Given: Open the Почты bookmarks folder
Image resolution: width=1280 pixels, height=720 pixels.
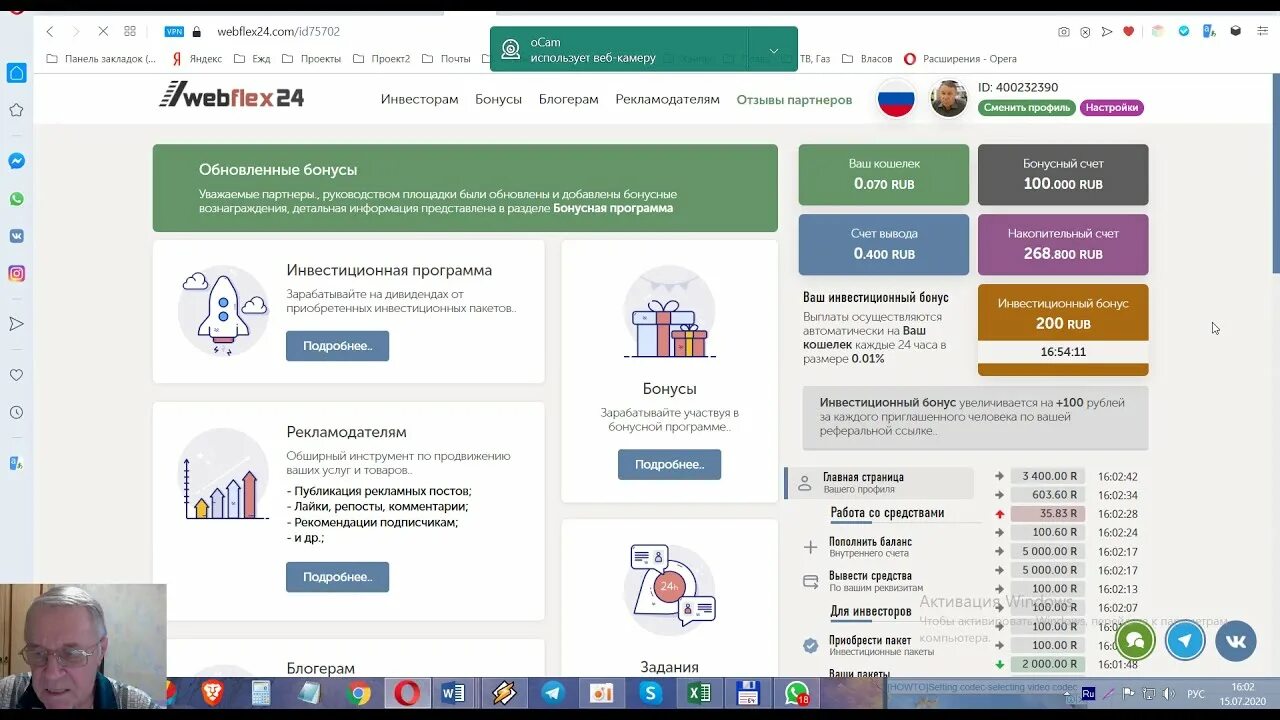Looking at the screenshot, I should pyautogui.click(x=446, y=59).
